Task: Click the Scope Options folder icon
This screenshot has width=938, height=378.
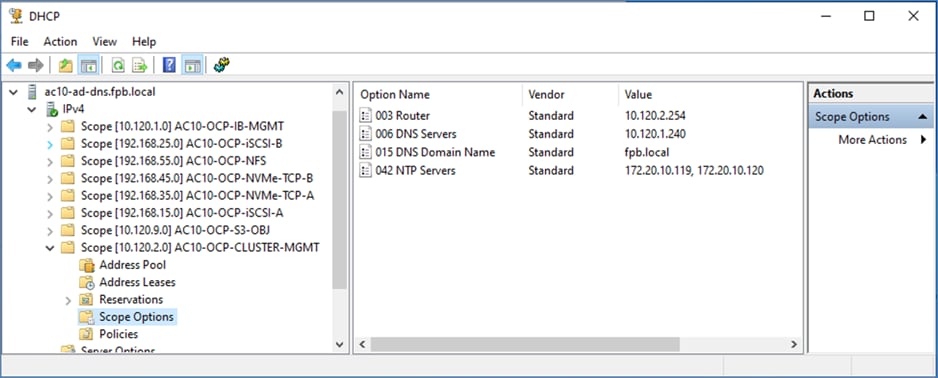Action: pos(87,317)
